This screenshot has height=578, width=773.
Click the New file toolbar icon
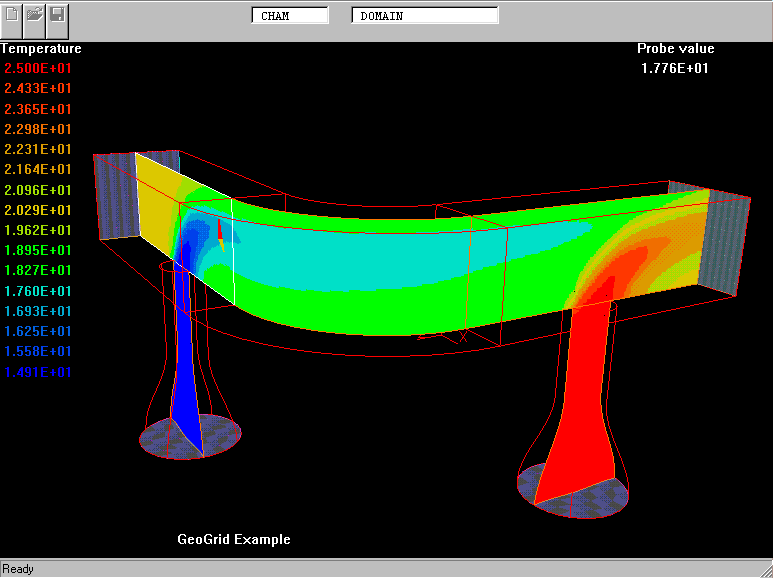[13, 15]
